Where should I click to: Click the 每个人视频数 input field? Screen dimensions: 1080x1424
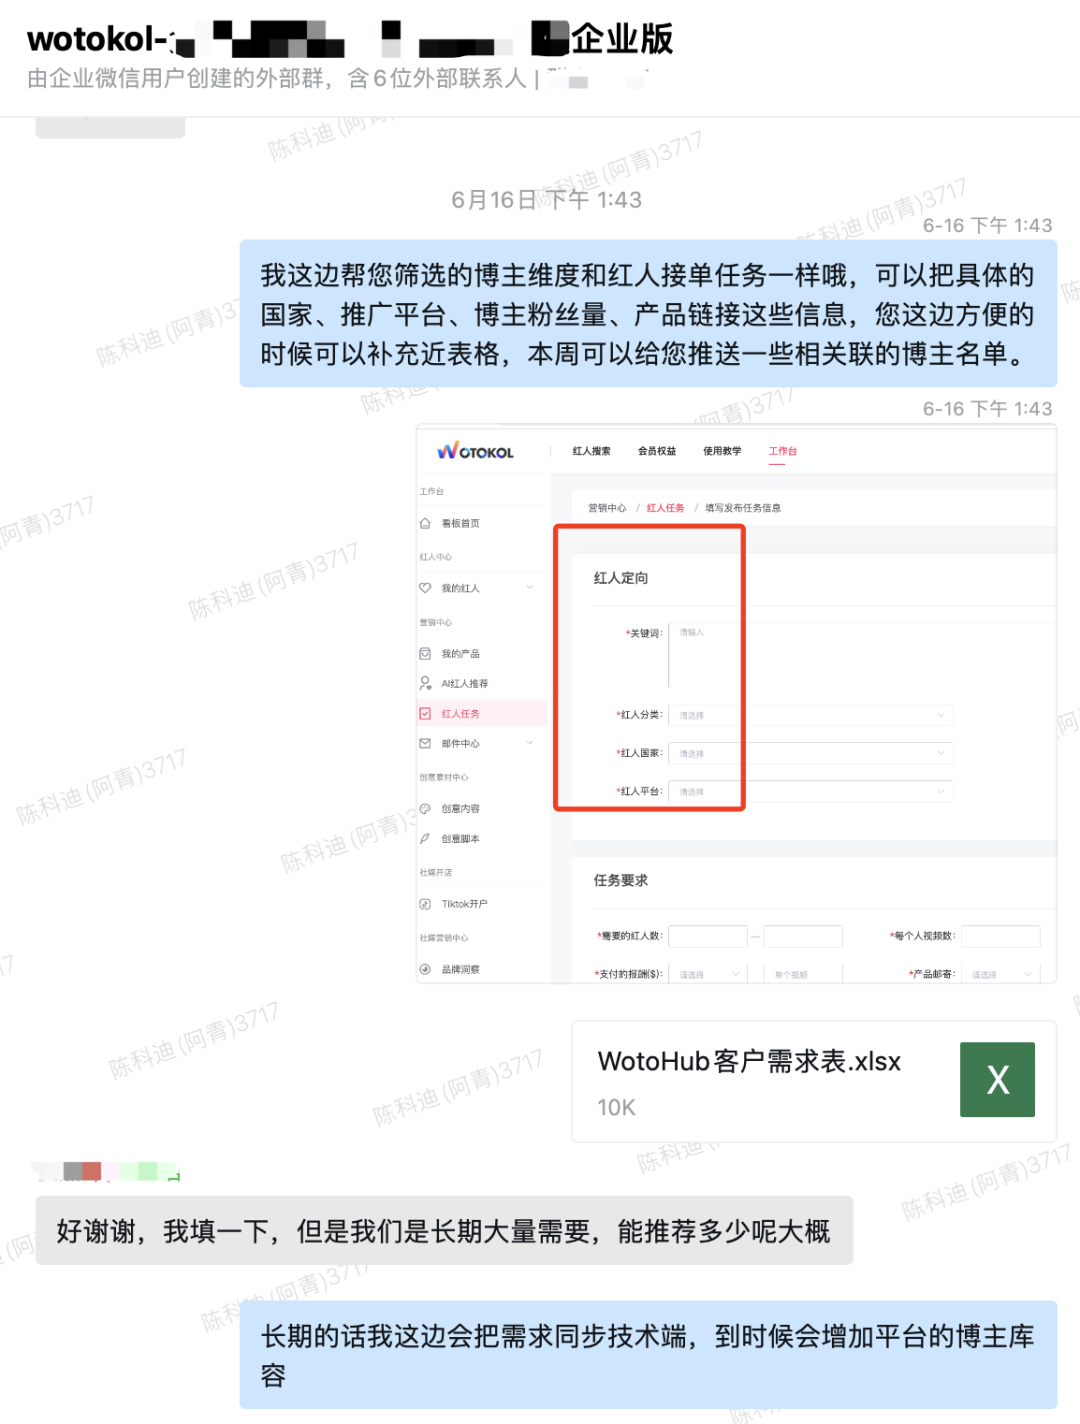(x=1001, y=936)
